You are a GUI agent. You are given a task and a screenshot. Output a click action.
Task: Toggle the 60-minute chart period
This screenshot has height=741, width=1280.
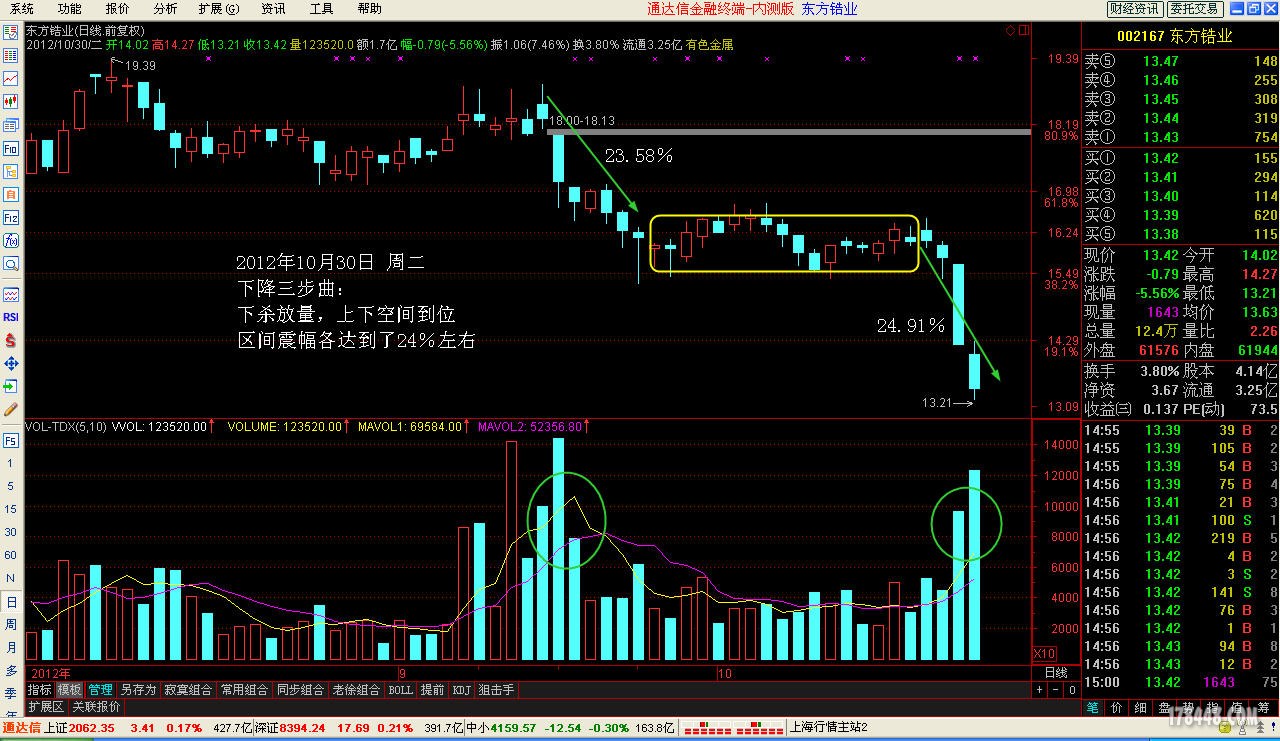11,555
